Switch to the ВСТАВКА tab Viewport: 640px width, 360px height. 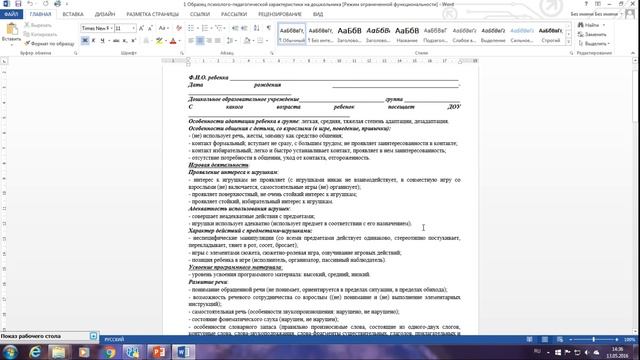coord(73,14)
